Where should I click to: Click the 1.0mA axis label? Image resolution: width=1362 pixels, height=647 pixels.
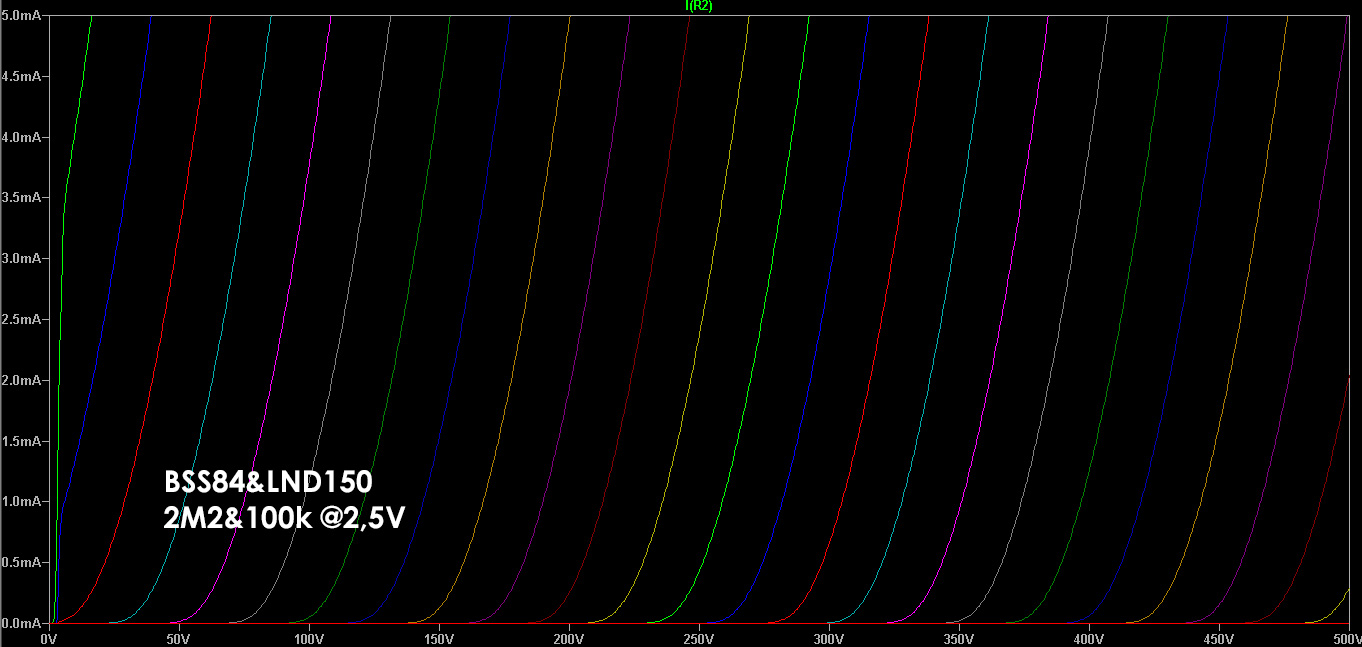click(19, 502)
